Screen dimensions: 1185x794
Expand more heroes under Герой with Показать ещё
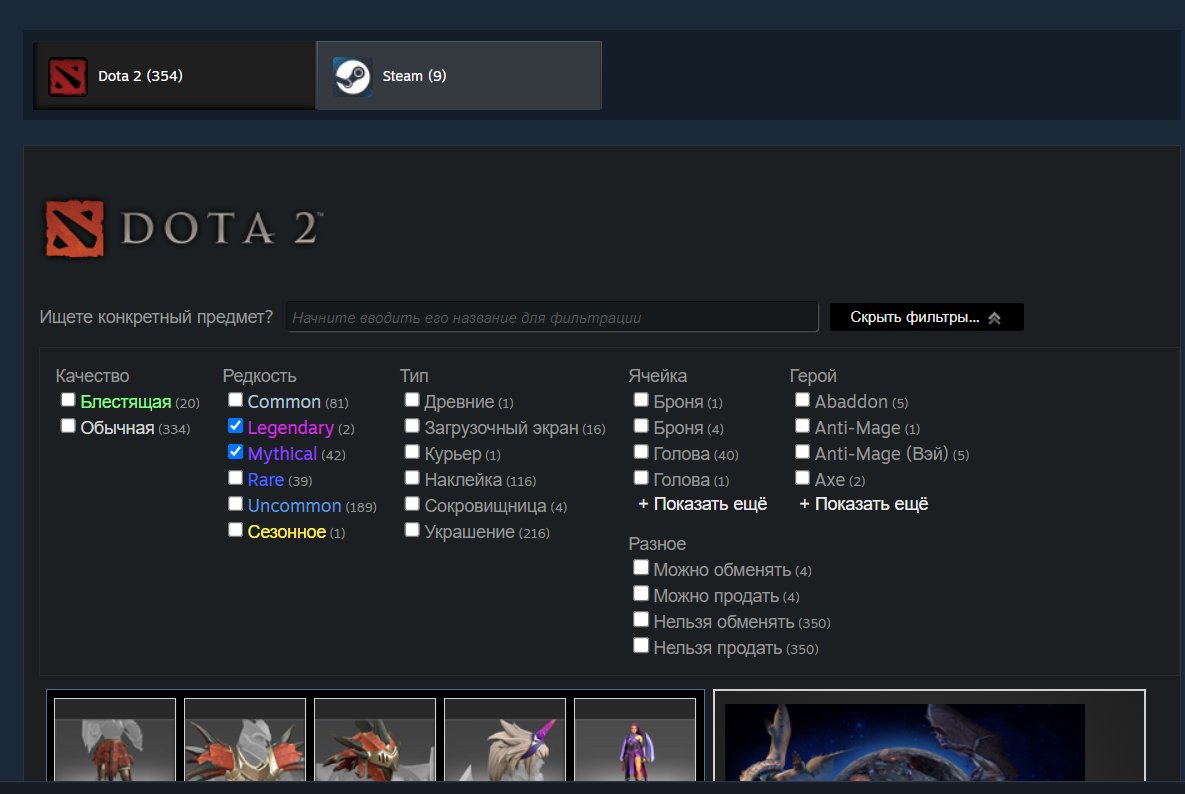pos(864,504)
